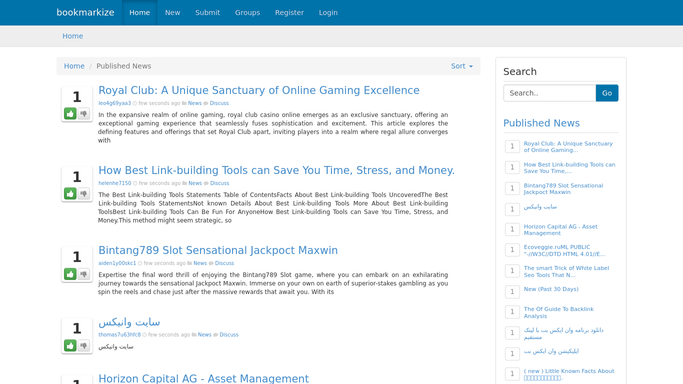This screenshot has width=683, height=384.
Task: Open the Login page
Action: click(328, 13)
